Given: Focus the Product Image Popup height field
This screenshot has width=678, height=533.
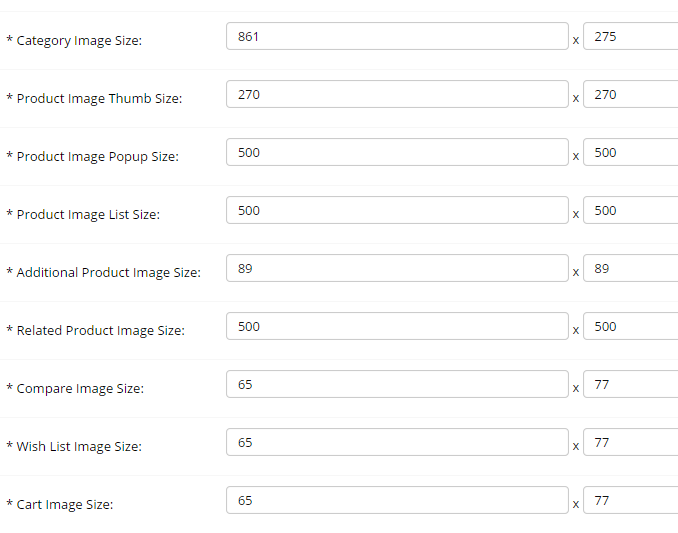Looking at the screenshot, I should click(631, 153).
